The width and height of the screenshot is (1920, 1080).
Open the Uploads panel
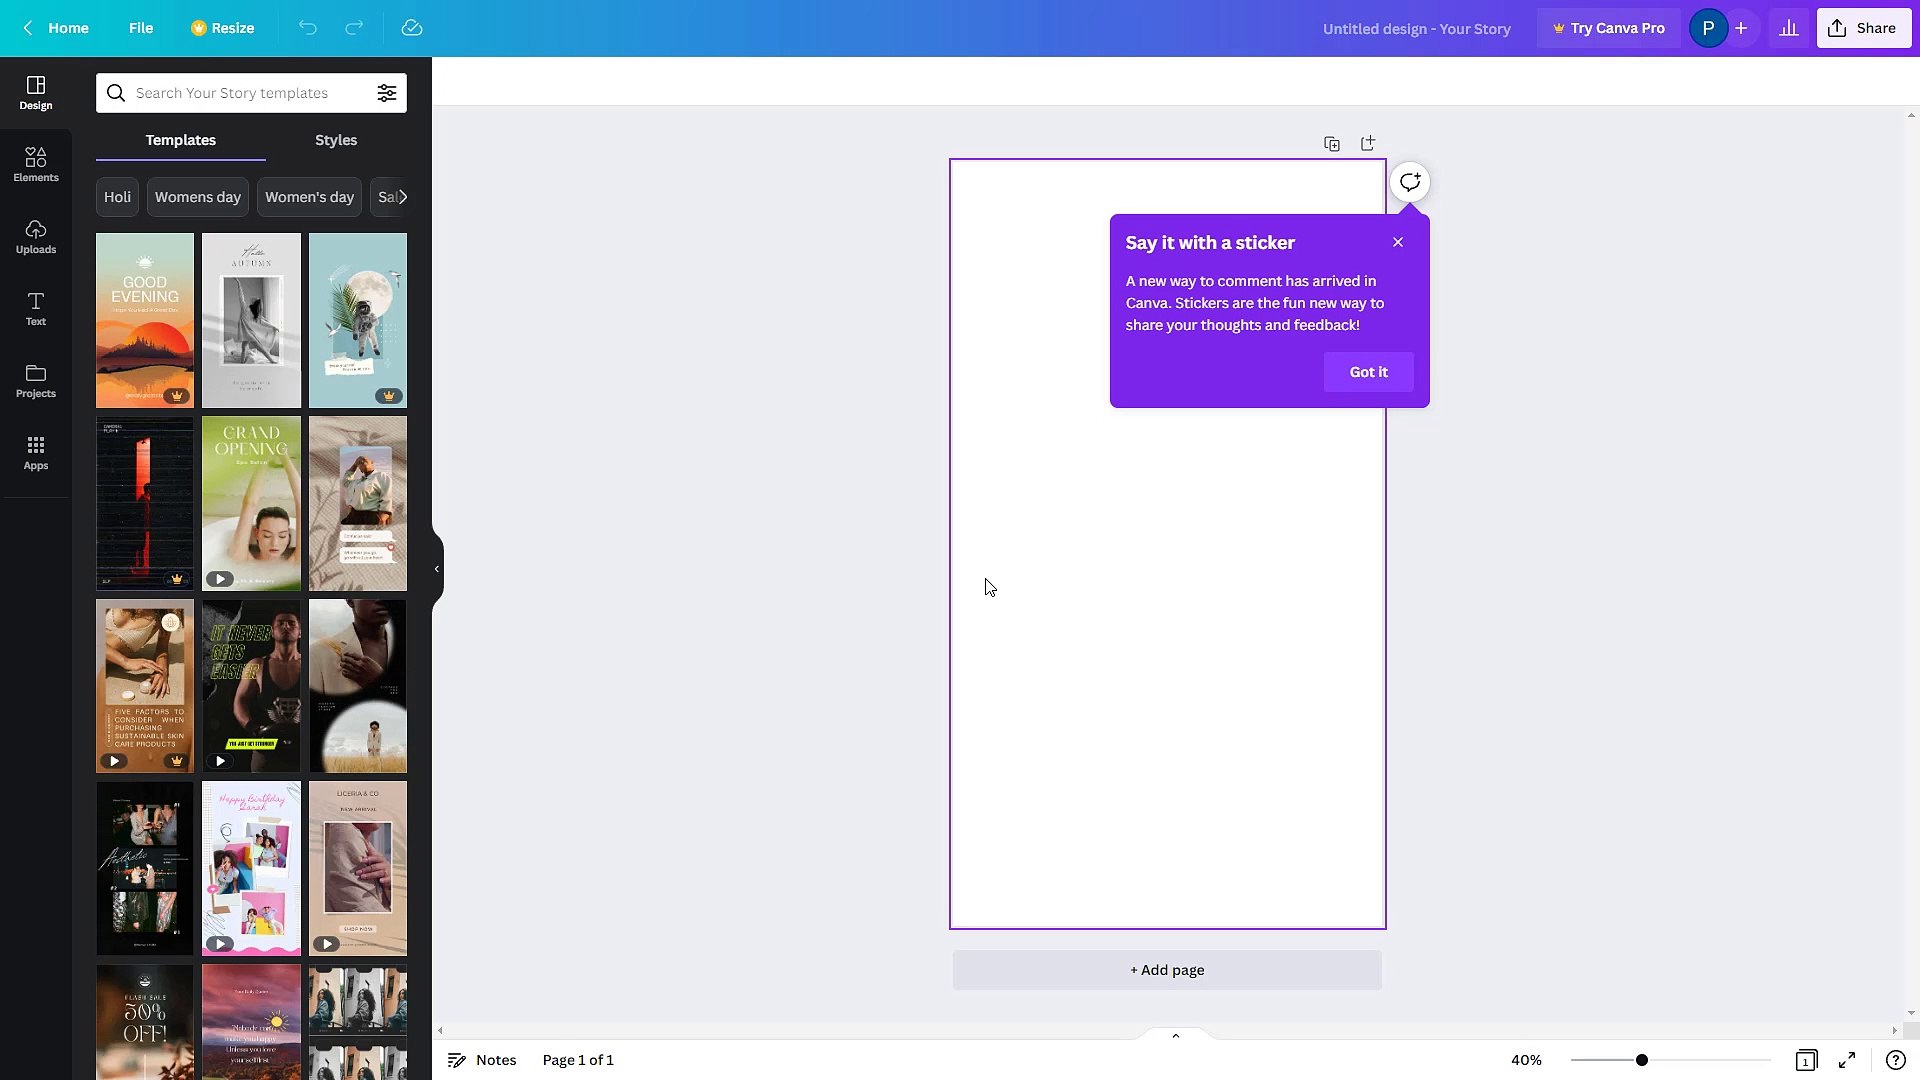tap(36, 235)
